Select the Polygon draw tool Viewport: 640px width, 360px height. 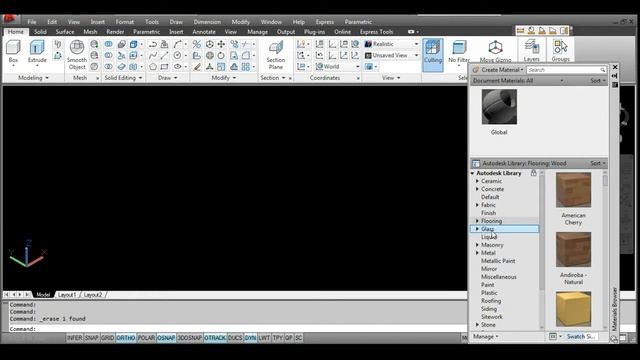[x=153, y=67]
